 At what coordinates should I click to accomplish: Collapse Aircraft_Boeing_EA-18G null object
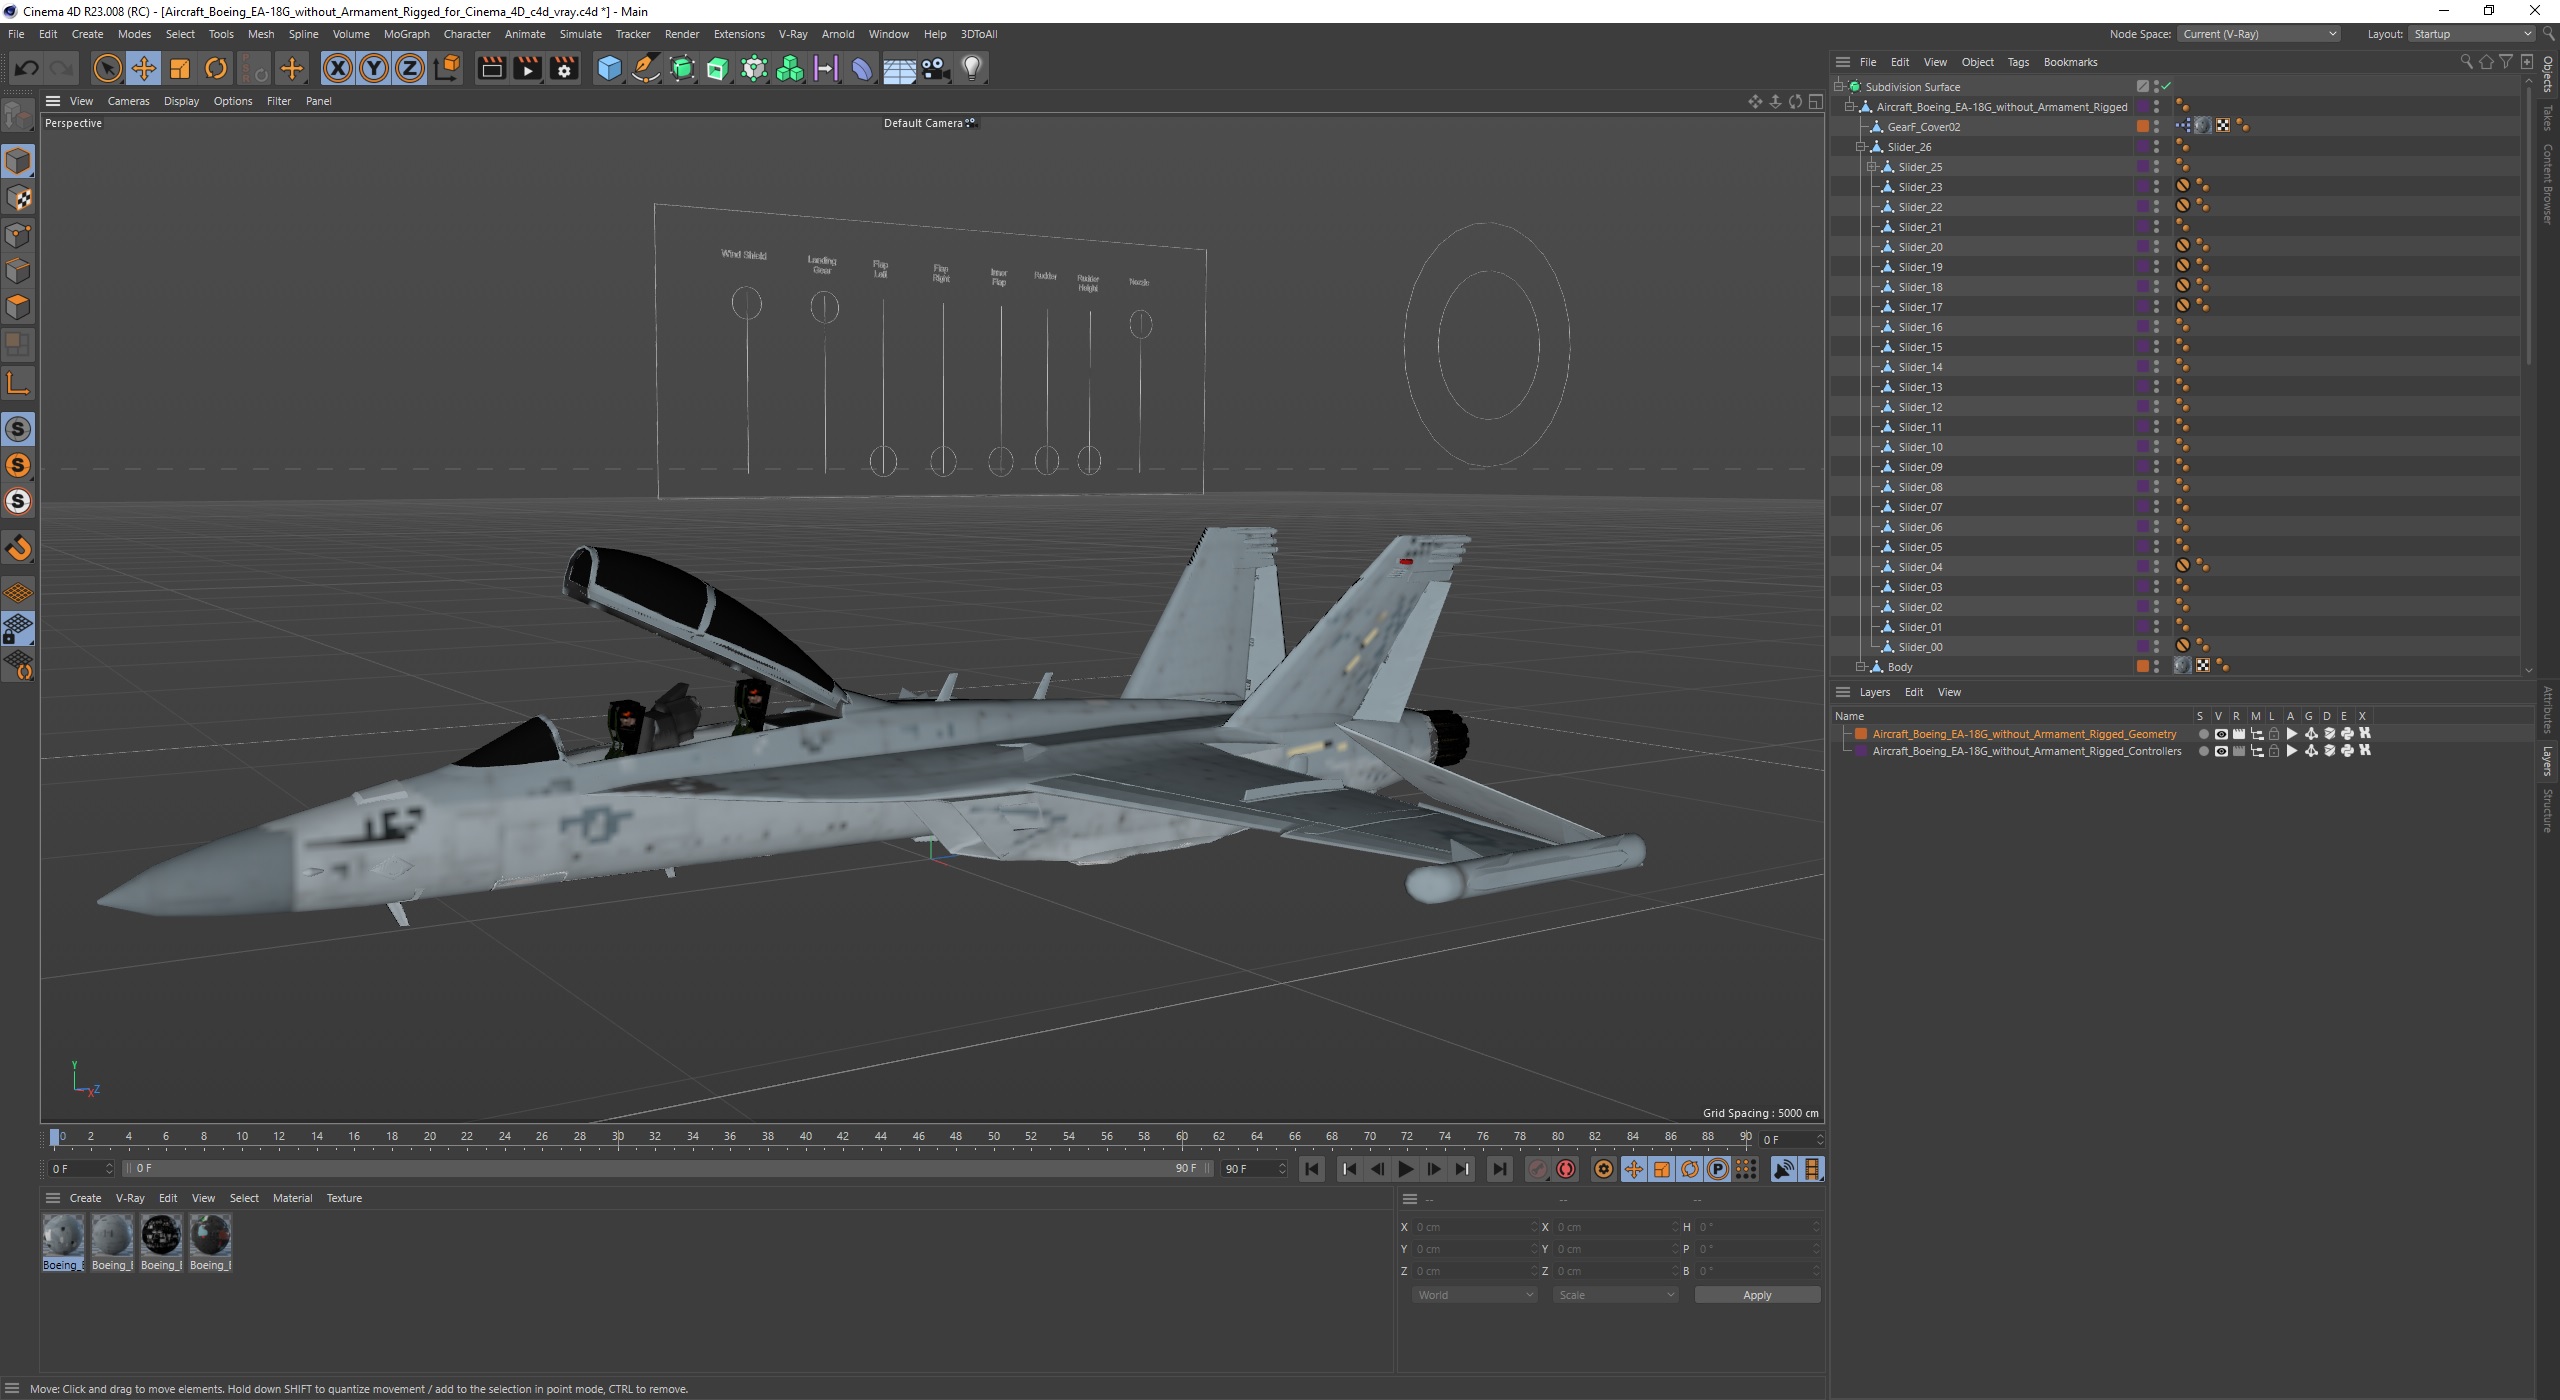[x=1850, y=106]
